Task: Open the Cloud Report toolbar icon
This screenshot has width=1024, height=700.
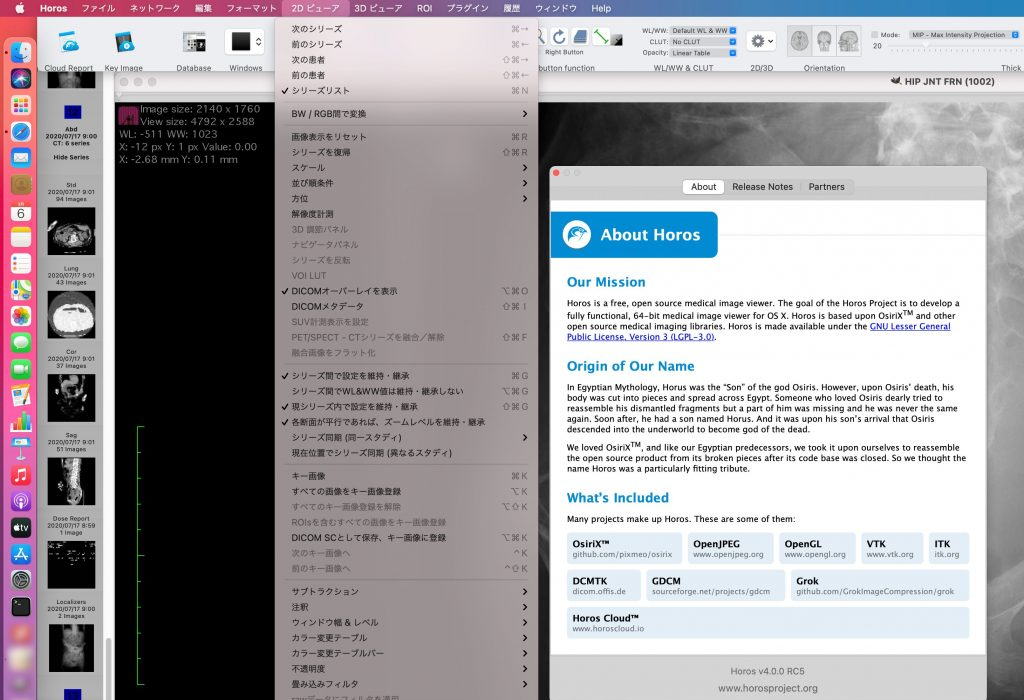Action: click(x=69, y=42)
